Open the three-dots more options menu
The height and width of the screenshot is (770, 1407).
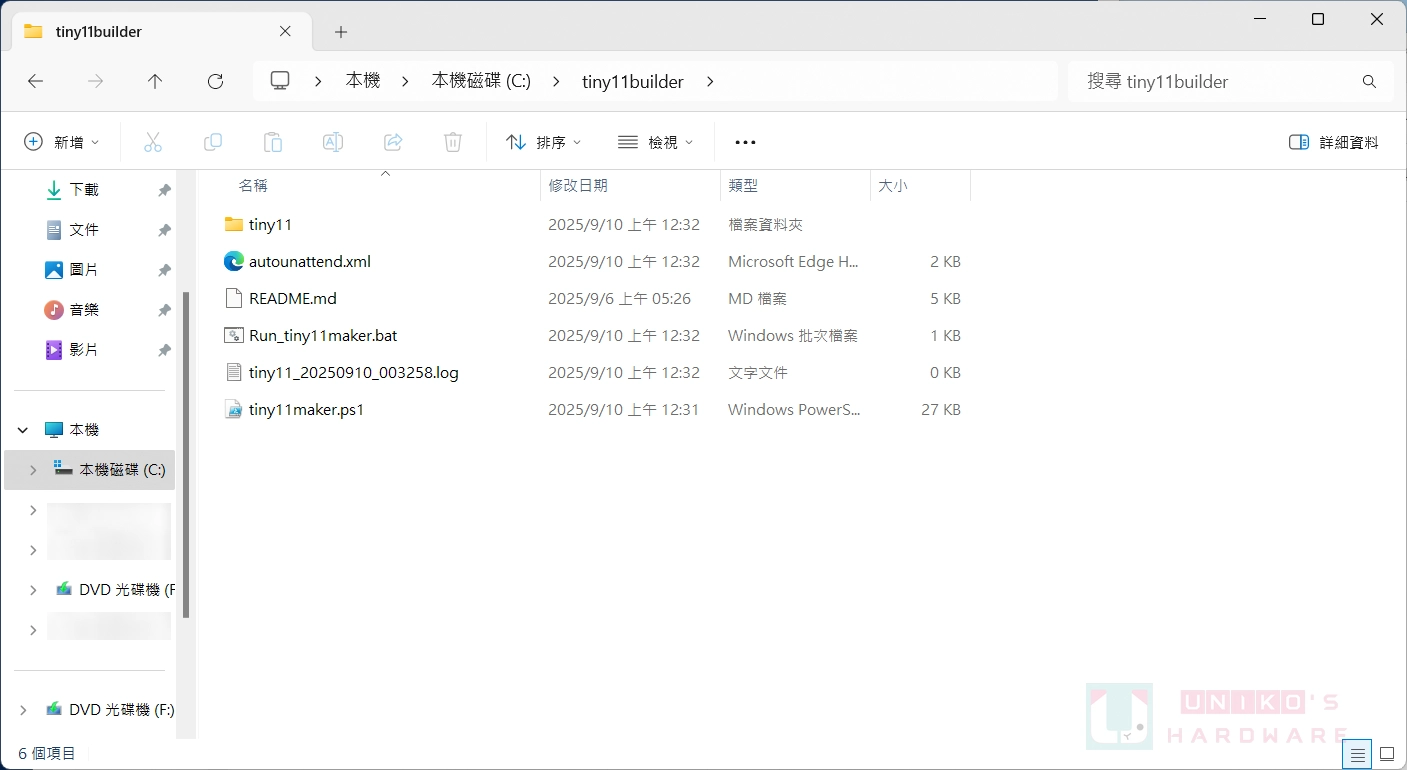[745, 143]
